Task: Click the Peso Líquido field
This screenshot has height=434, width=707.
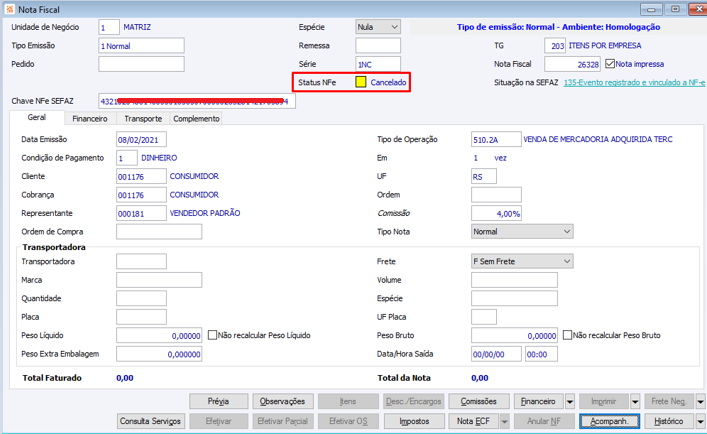Action: pos(159,335)
